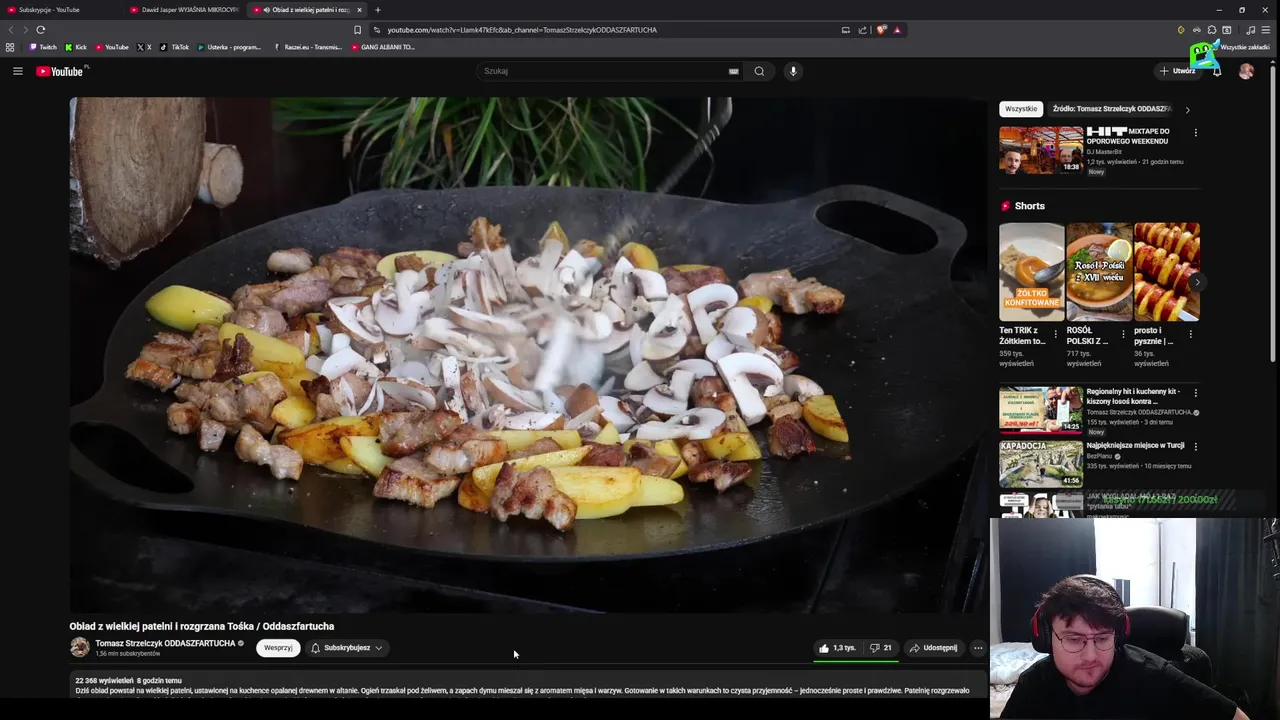Click the Brave Shields lion icon

[881, 30]
